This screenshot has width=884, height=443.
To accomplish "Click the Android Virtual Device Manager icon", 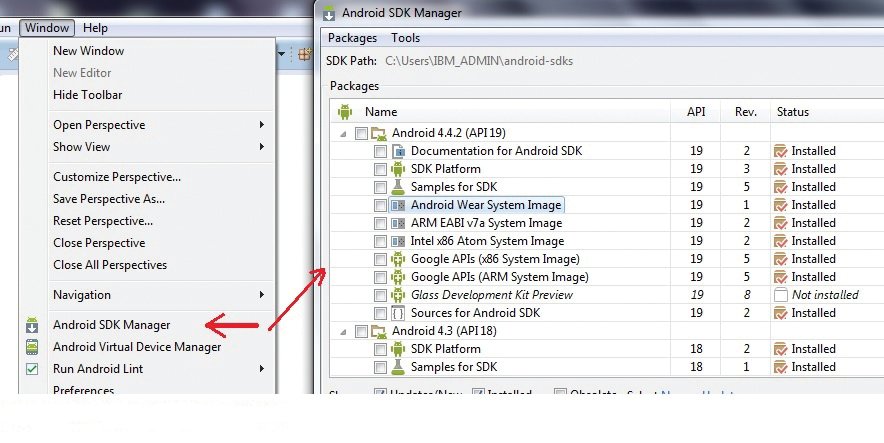I will click(x=32, y=347).
